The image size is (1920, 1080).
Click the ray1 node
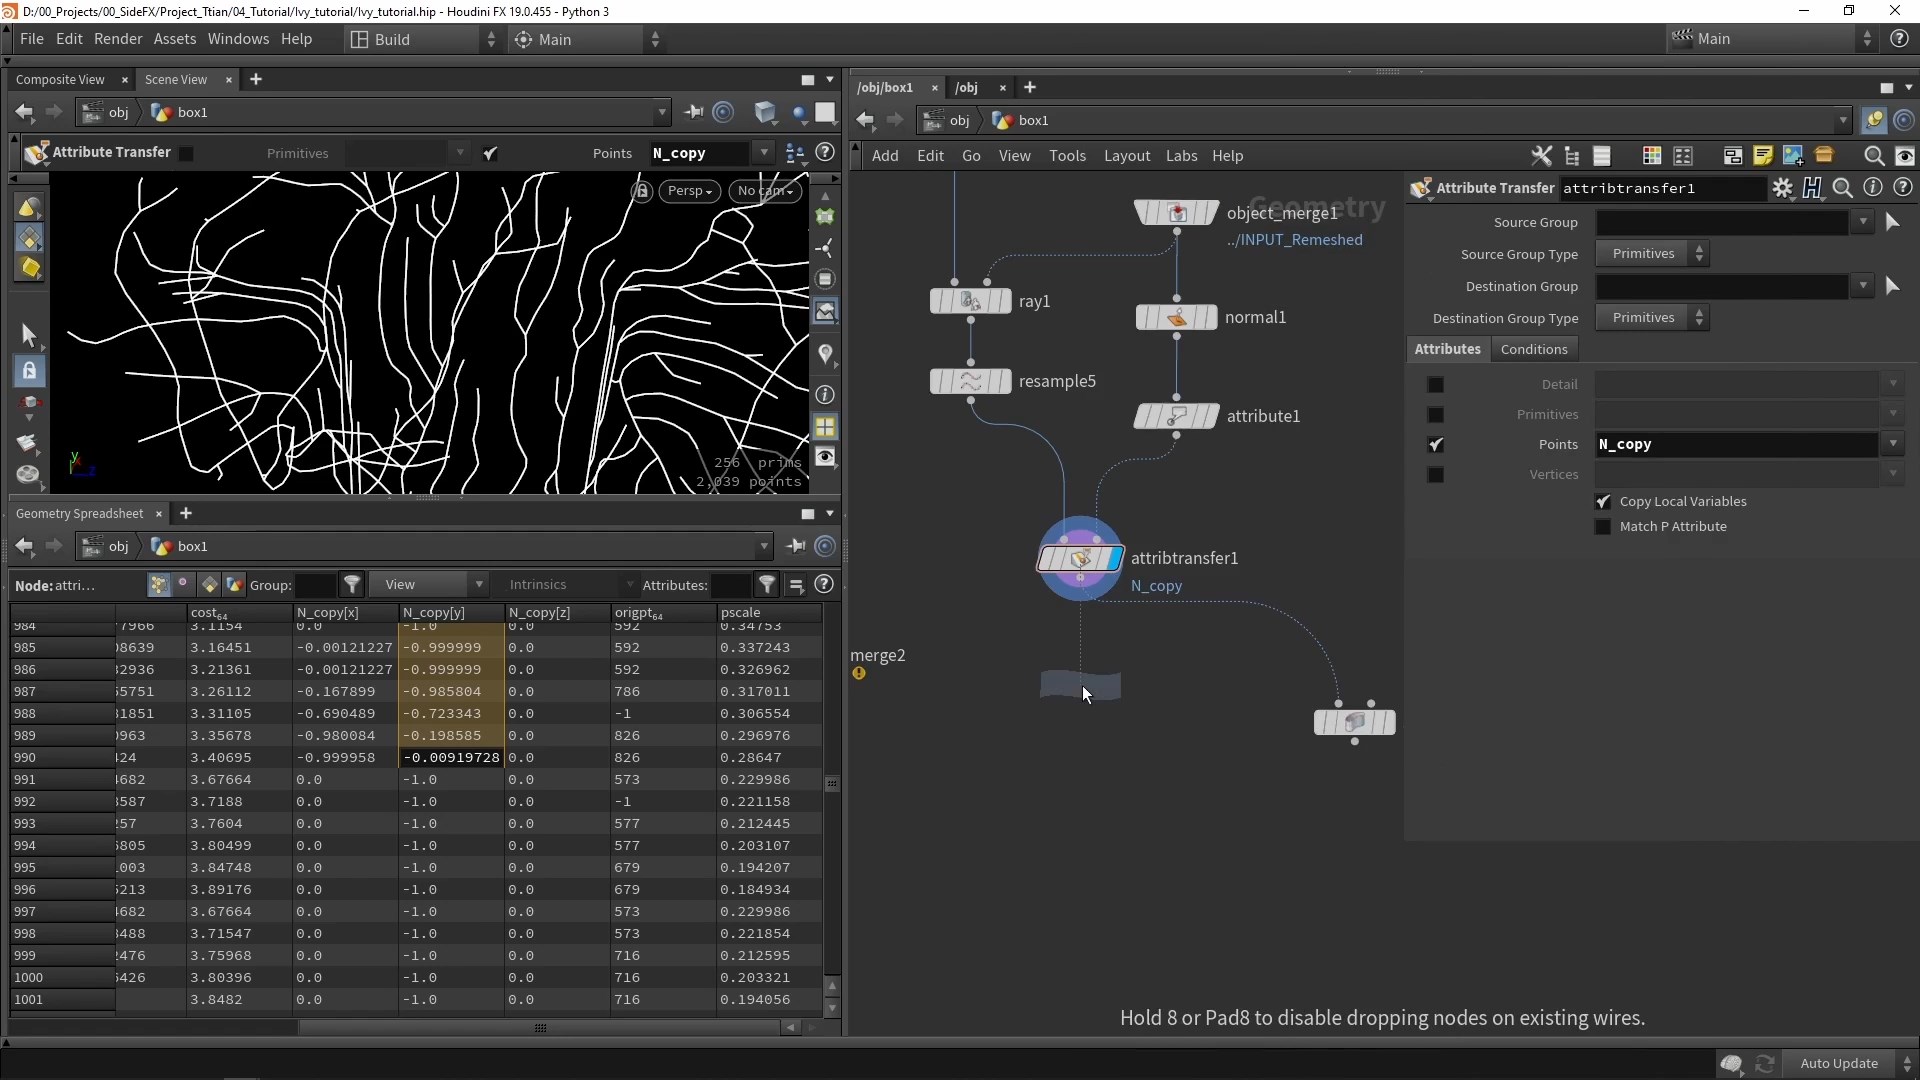[x=970, y=301]
